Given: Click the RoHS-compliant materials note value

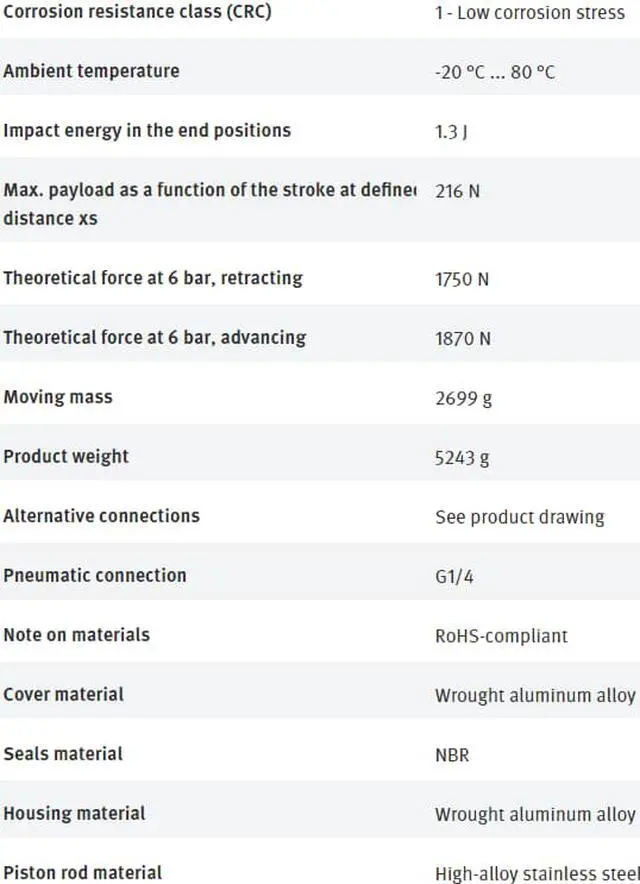Looking at the screenshot, I should coord(501,635).
